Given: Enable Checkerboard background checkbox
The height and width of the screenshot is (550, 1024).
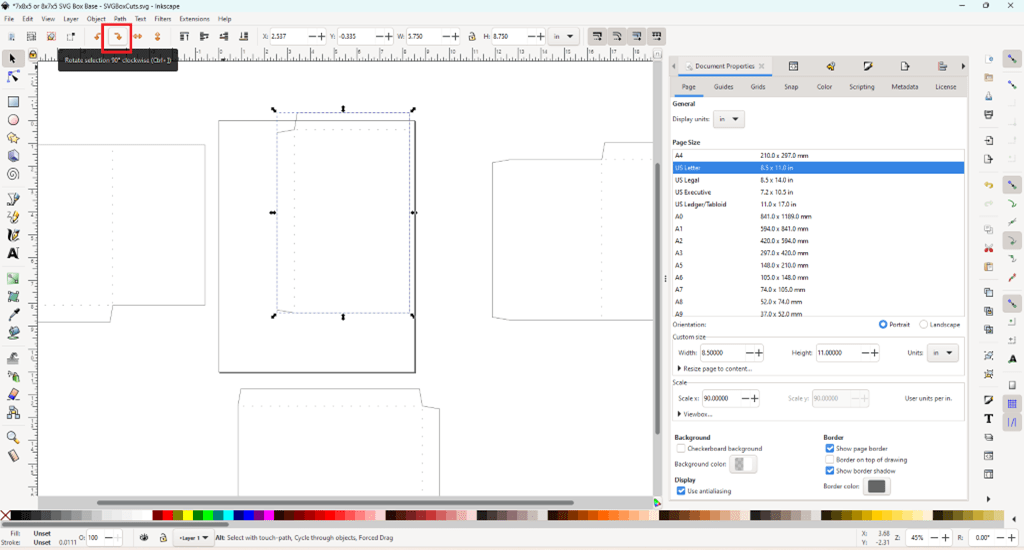Looking at the screenshot, I should (x=681, y=449).
